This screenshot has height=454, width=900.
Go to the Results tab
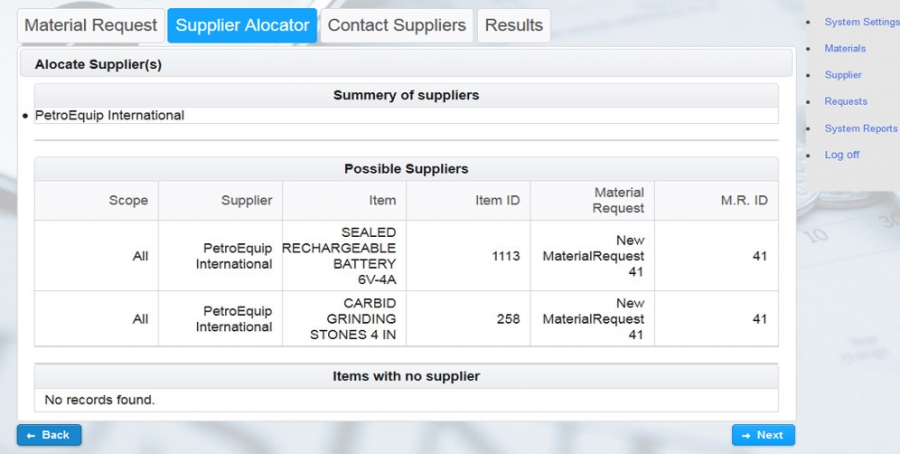[514, 26]
